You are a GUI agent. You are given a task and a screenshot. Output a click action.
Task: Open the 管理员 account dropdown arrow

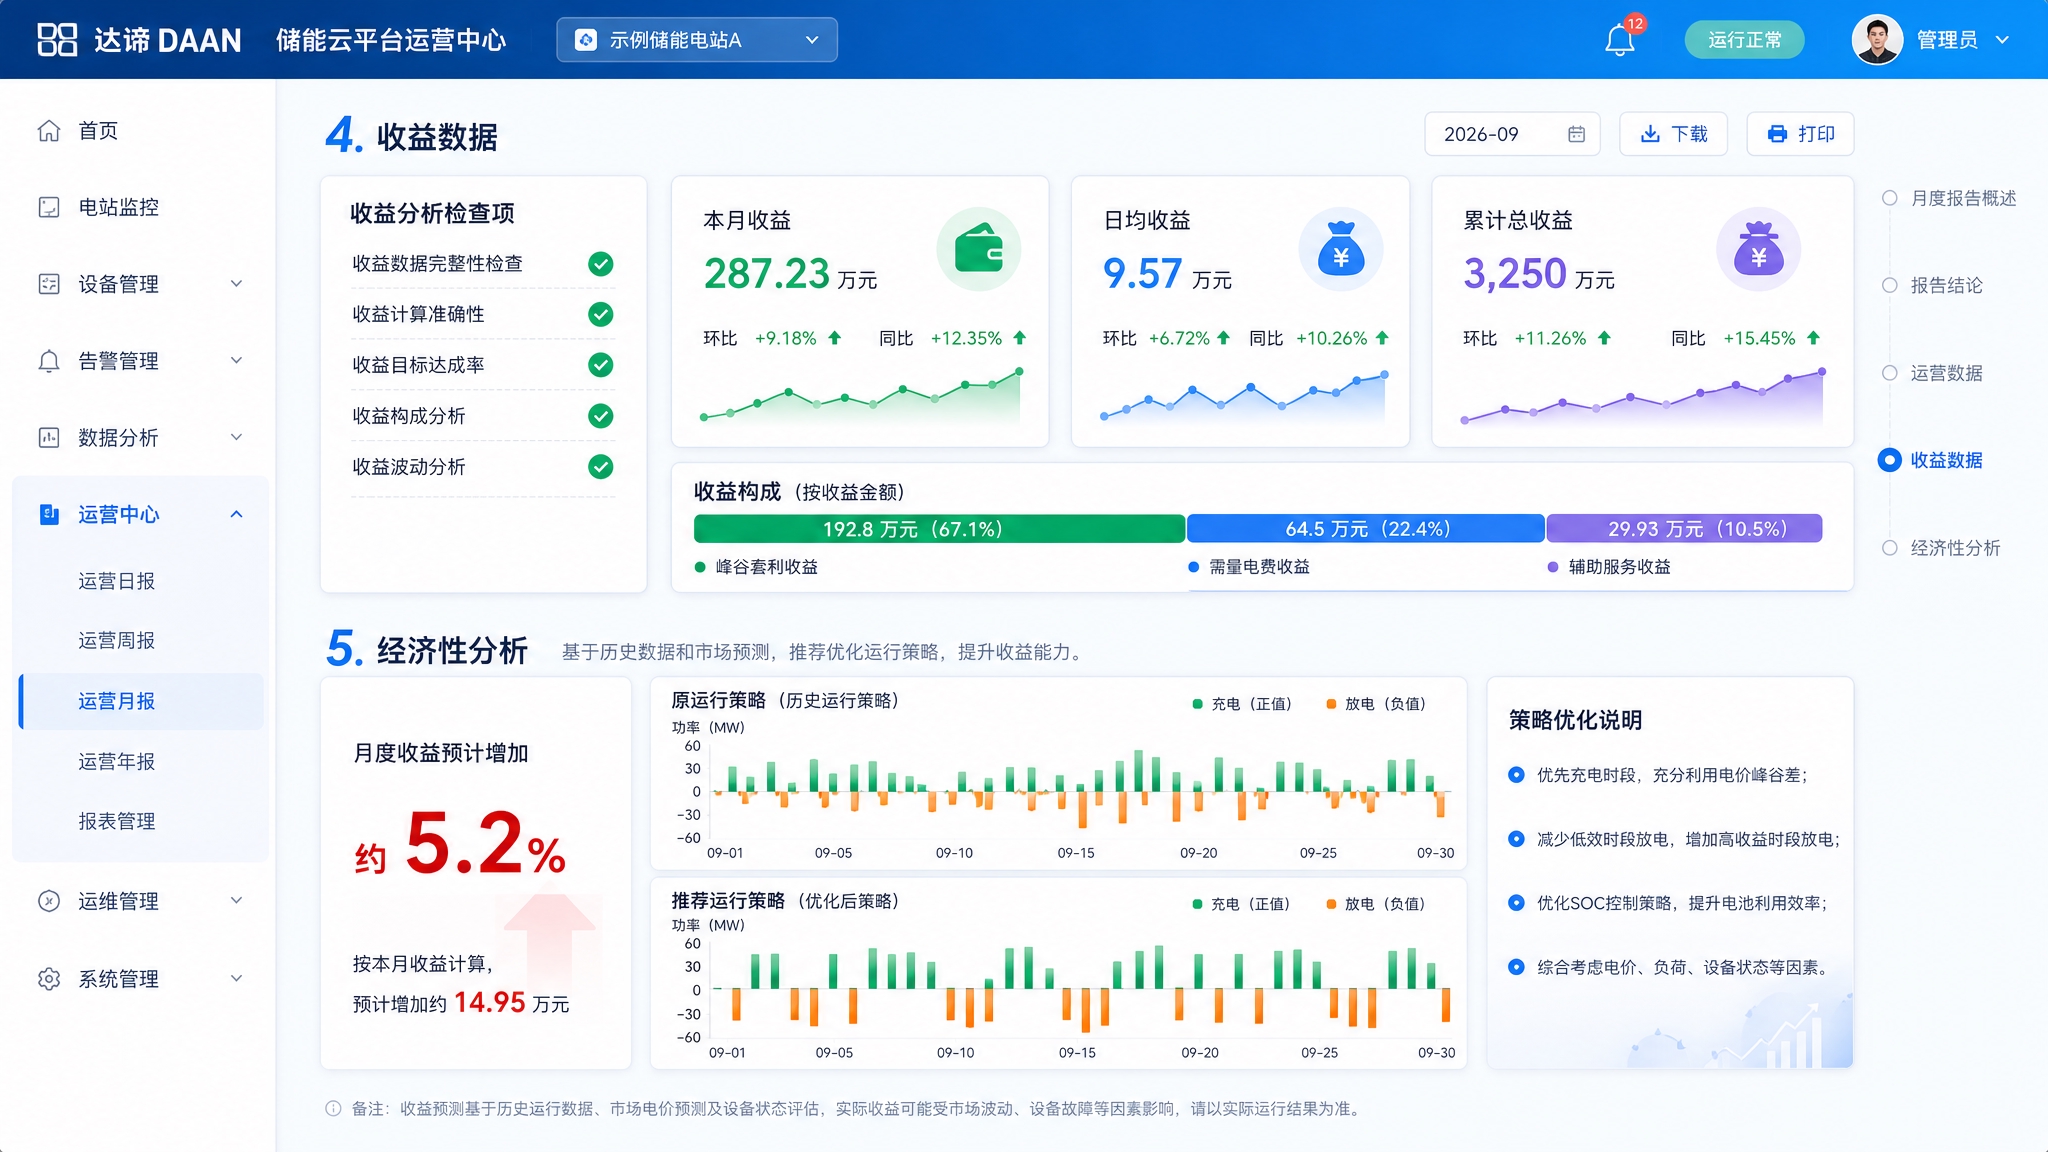pos(2002,40)
